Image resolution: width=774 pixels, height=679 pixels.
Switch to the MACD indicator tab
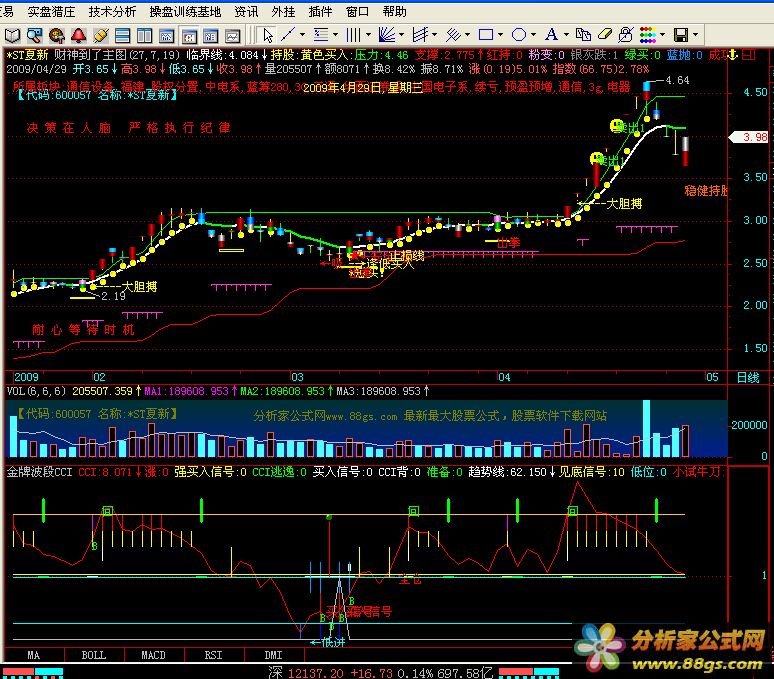click(x=153, y=655)
